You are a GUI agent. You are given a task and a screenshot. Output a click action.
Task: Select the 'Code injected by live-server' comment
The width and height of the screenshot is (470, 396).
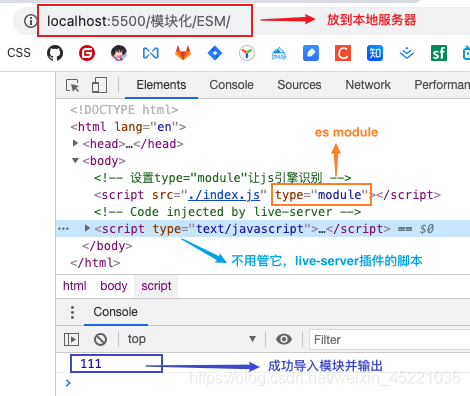(227, 212)
